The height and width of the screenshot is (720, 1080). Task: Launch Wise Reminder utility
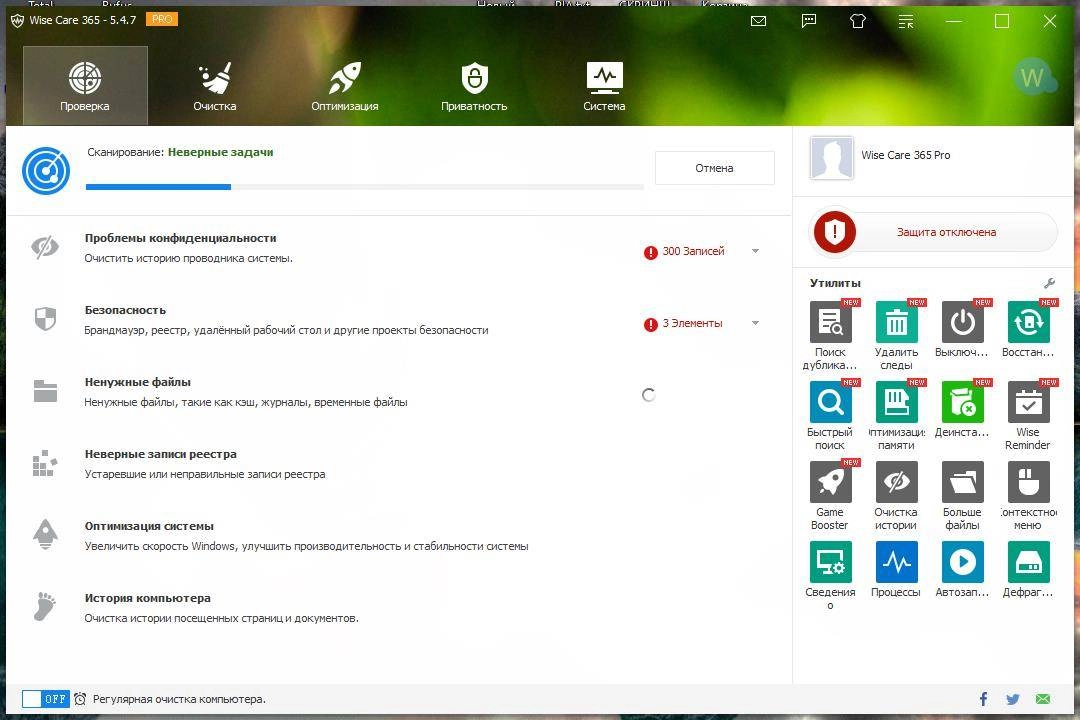(1028, 402)
